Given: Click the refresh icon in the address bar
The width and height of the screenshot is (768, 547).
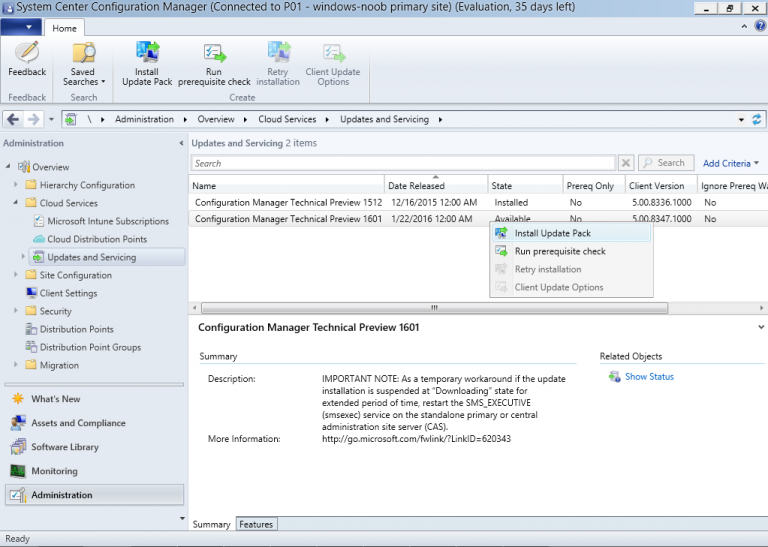Looking at the screenshot, I should coord(756,120).
